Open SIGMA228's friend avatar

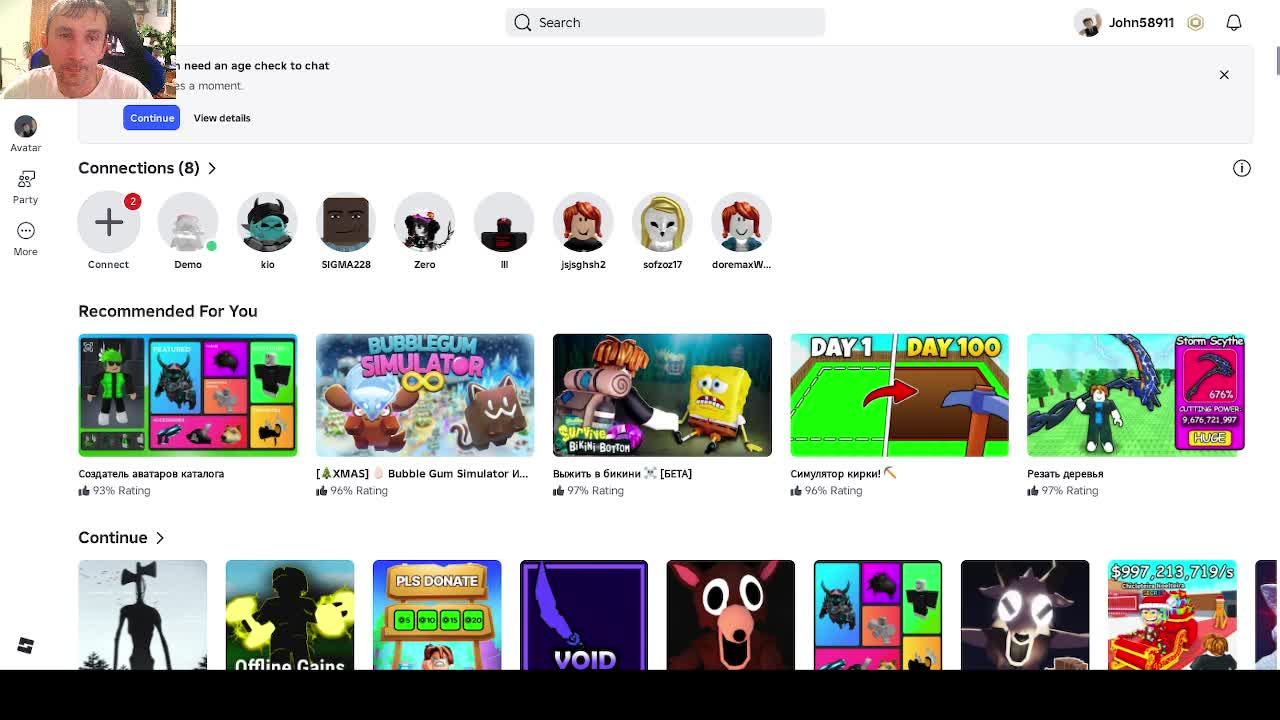[346, 222]
